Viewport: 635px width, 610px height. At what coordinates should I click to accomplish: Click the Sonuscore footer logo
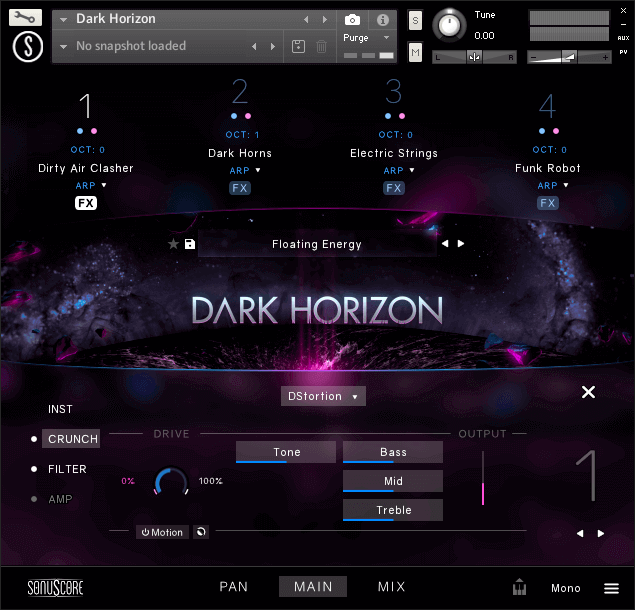click(x=55, y=588)
